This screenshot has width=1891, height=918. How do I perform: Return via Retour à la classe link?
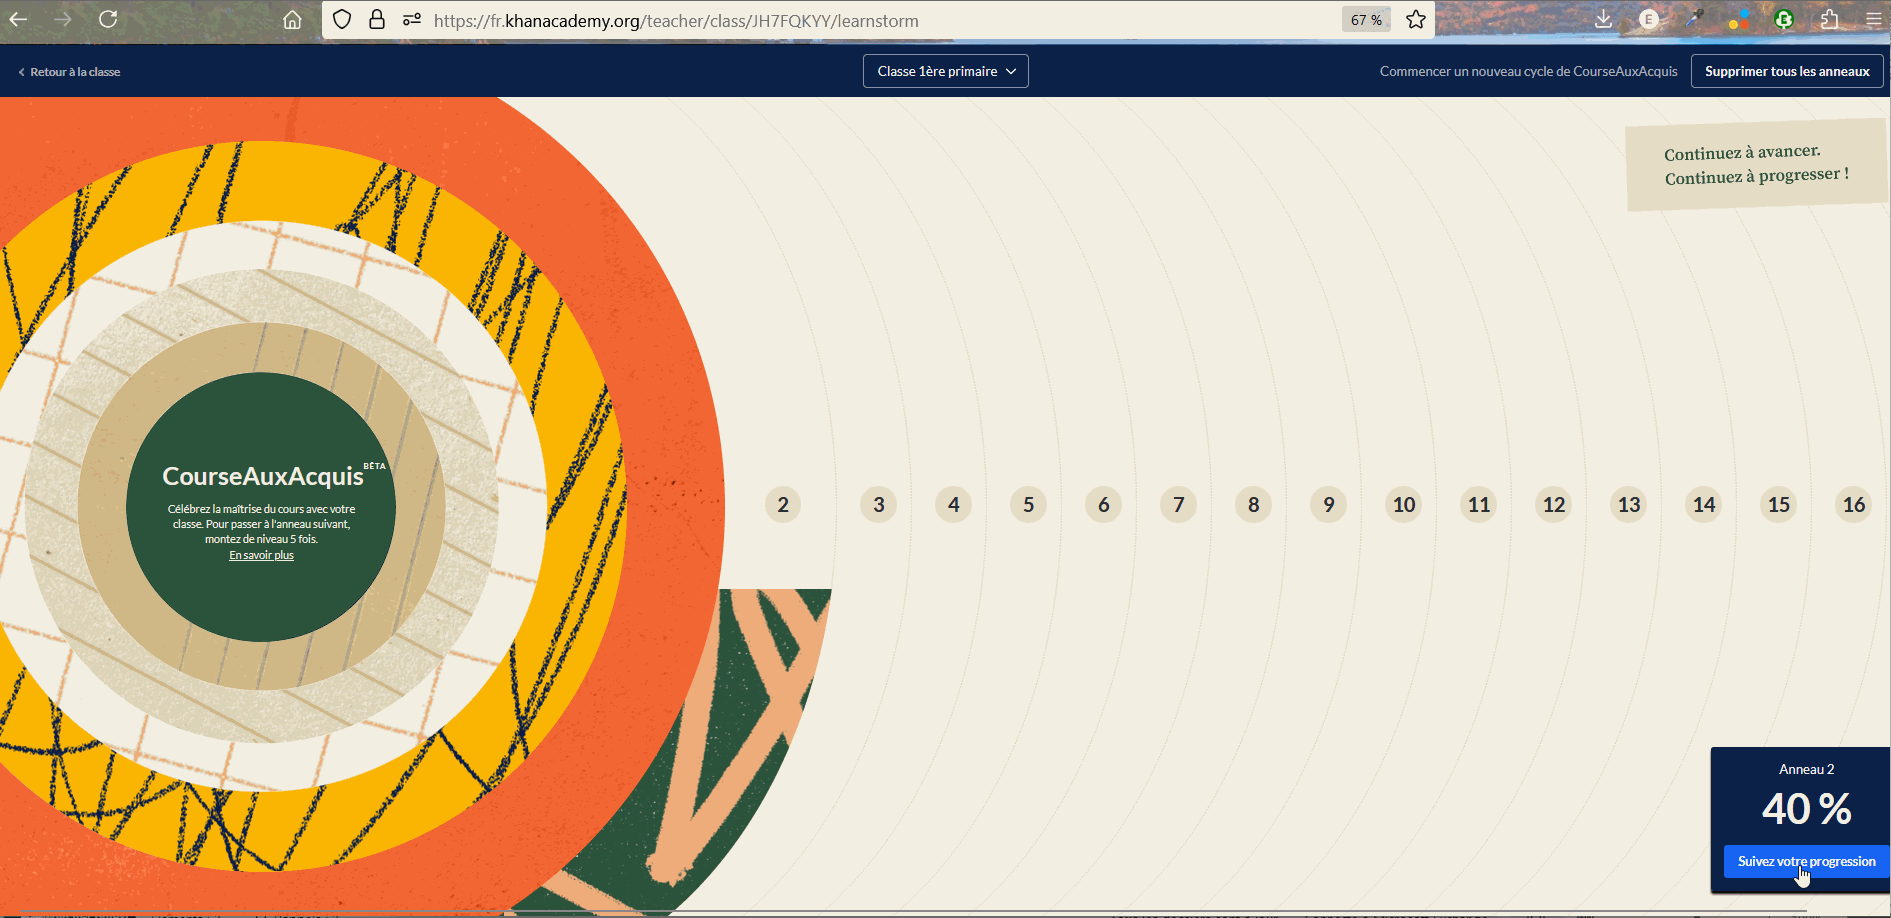(69, 72)
